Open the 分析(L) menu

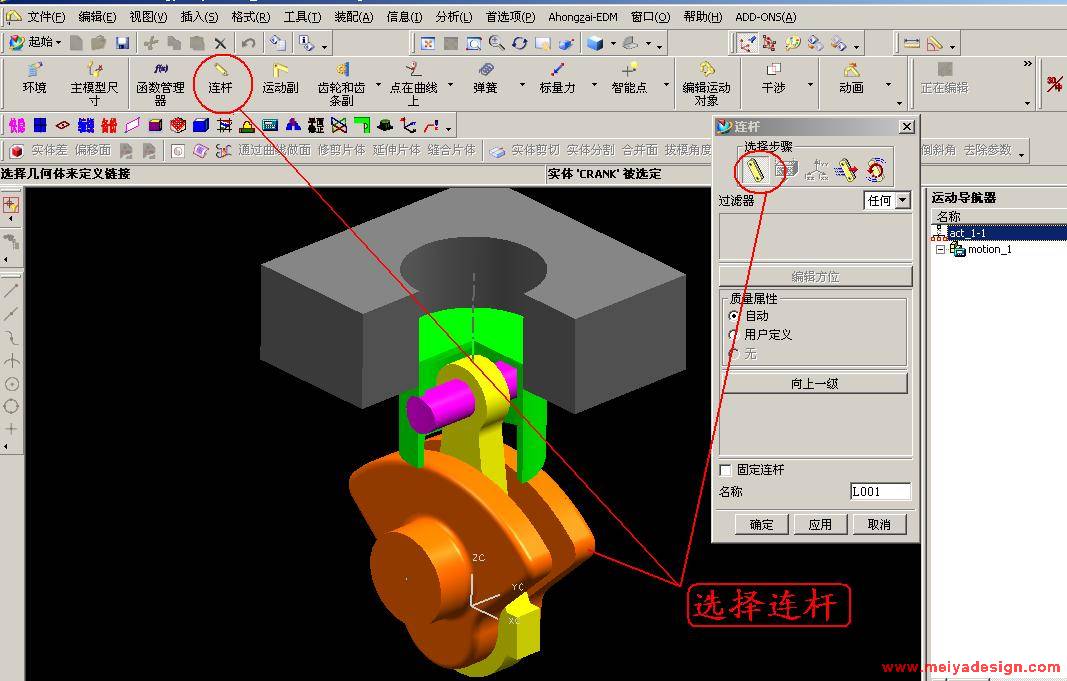click(454, 16)
